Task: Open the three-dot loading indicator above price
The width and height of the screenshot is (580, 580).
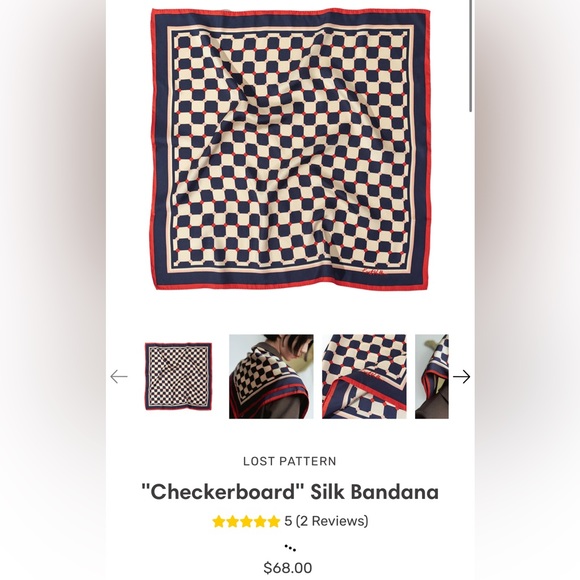Action: coord(290,548)
